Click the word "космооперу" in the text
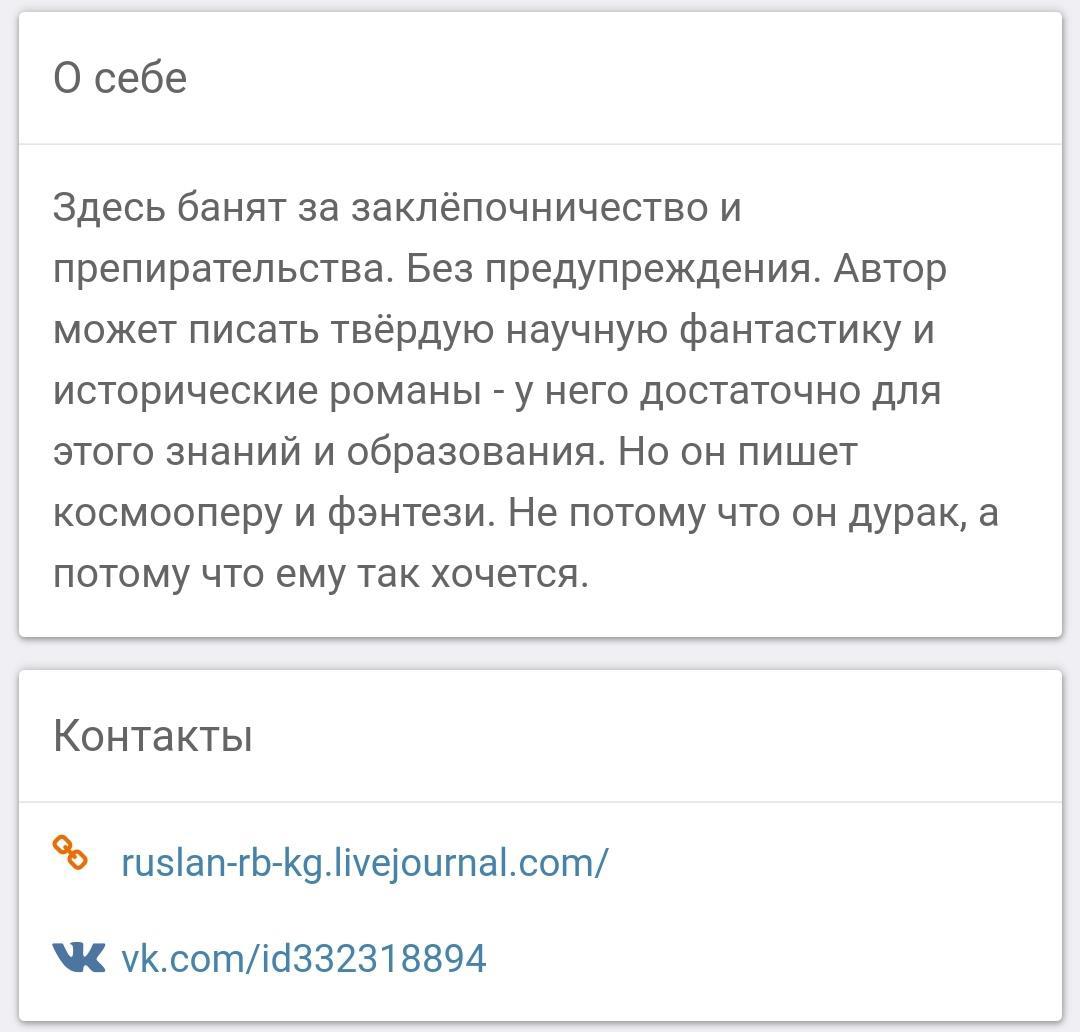Image resolution: width=1080 pixels, height=1032 pixels. pyautogui.click(x=166, y=513)
